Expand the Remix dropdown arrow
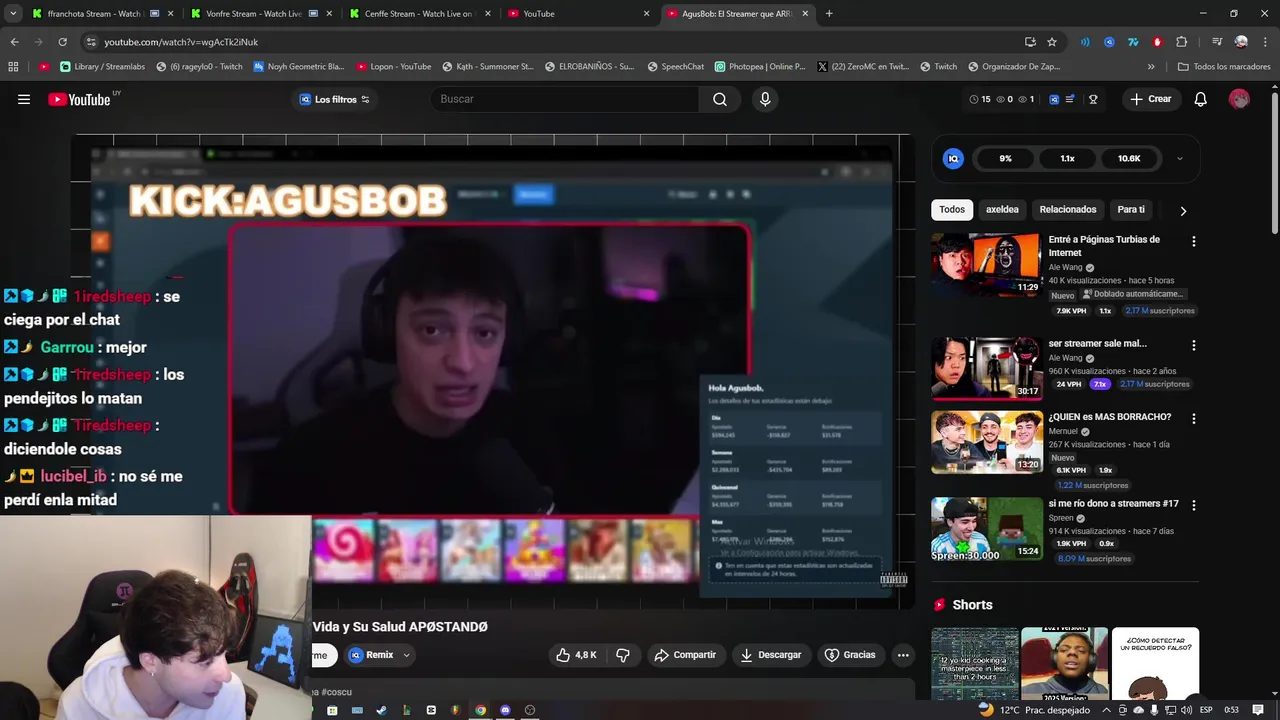 tap(406, 655)
